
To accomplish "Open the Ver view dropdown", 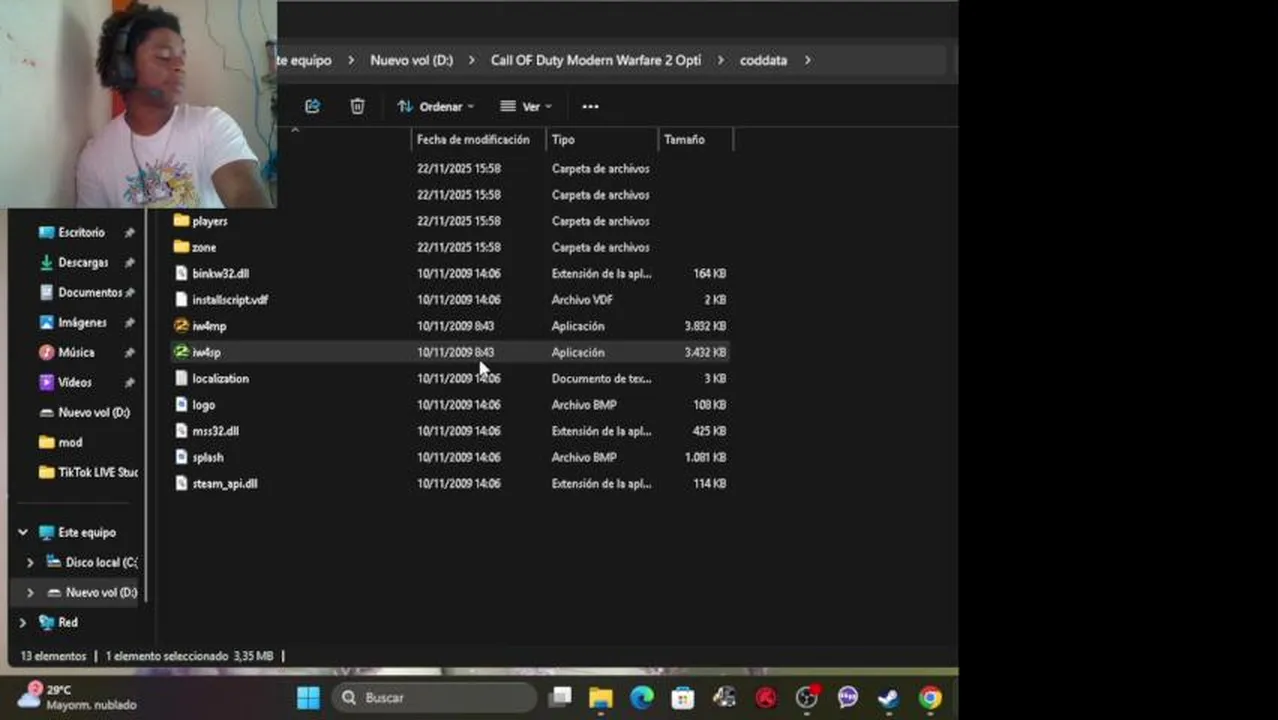I will coord(526,106).
